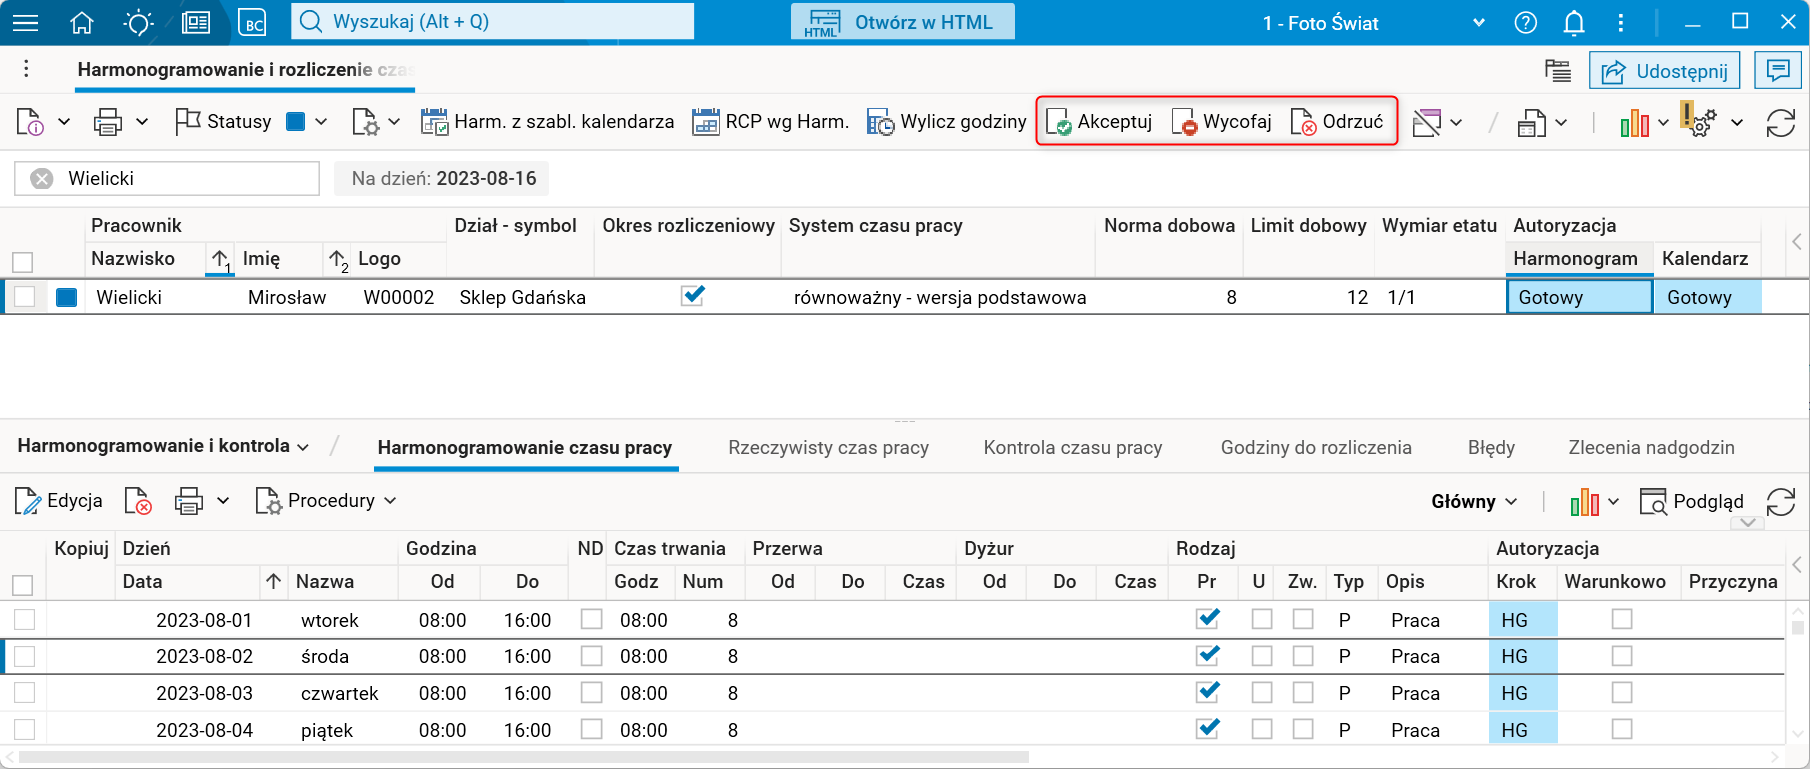Click the warning gears configuration icon
This screenshot has height=769, width=1810.
[x=1699, y=120]
